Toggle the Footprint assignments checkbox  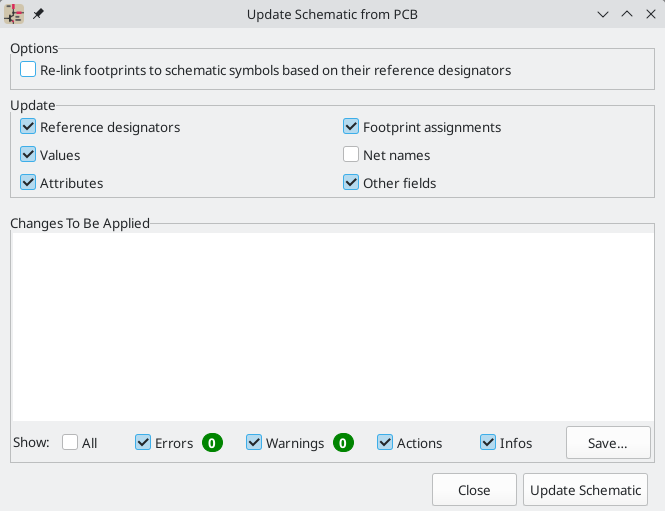(x=351, y=127)
